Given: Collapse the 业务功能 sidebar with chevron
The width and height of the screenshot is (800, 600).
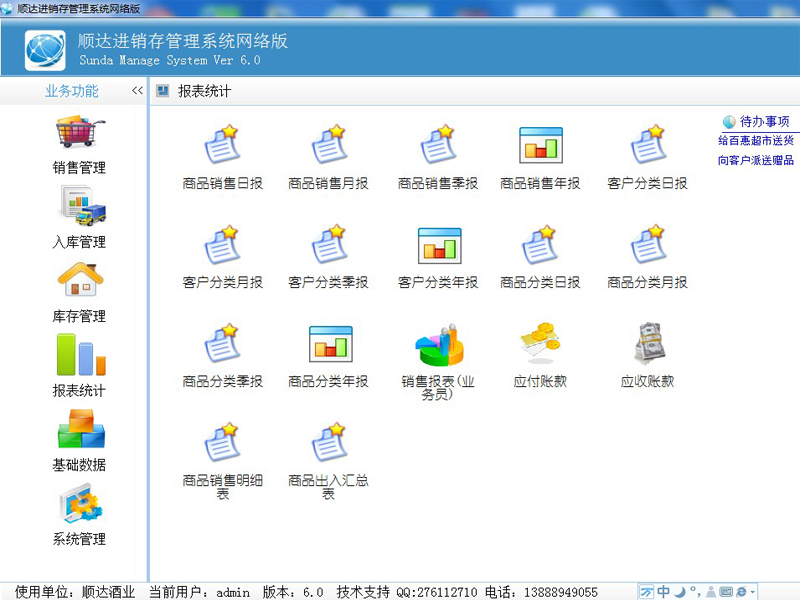Looking at the screenshot, I should (137, 91).
